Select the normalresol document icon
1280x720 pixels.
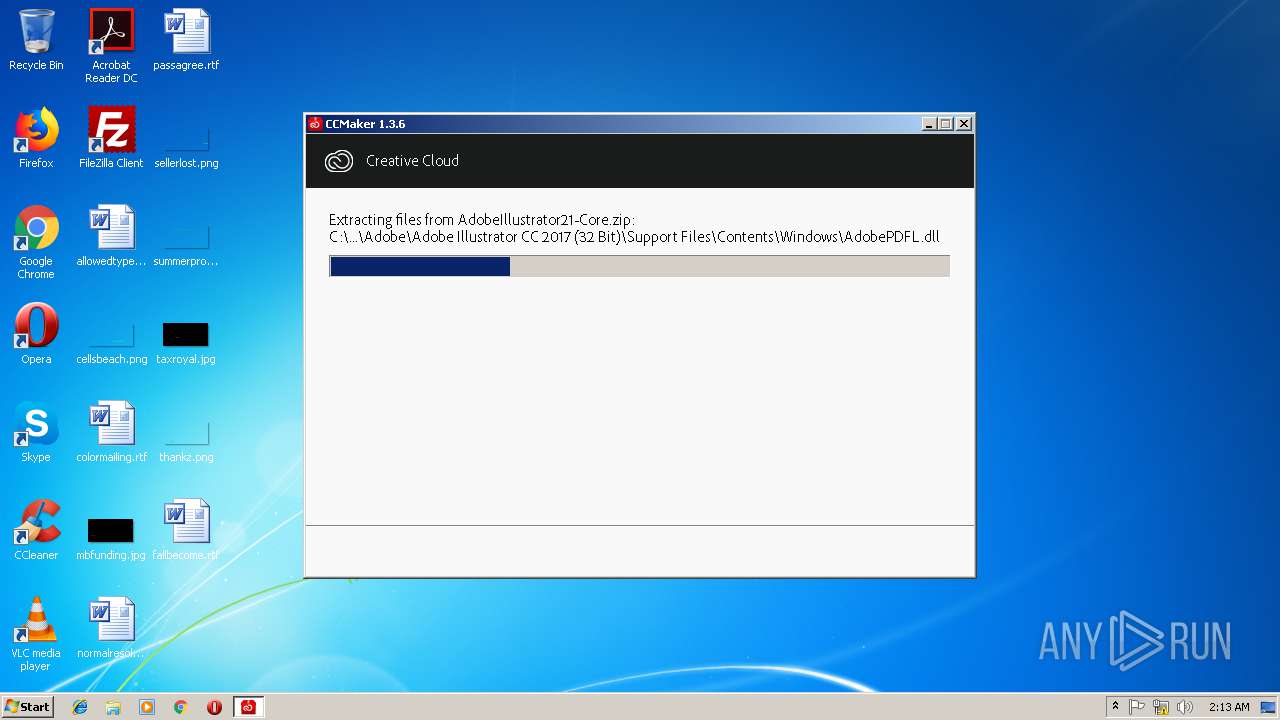(111, 628)
